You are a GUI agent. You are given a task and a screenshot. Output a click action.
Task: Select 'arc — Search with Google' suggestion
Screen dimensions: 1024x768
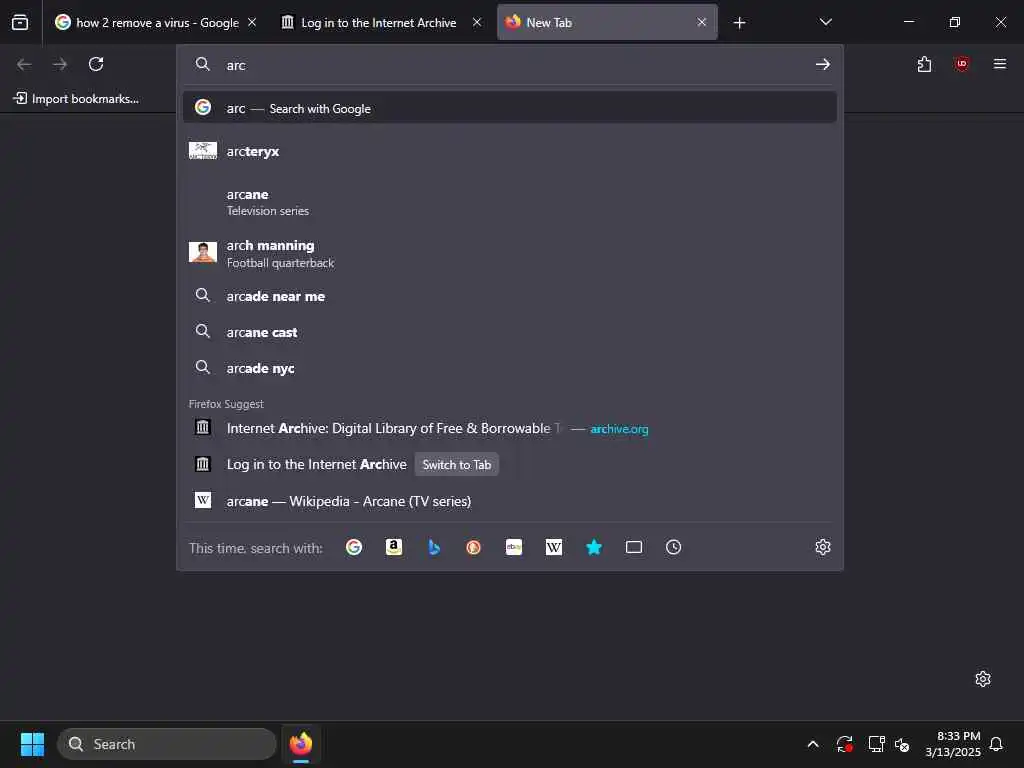pyautogui.click(x=510, y=108)
